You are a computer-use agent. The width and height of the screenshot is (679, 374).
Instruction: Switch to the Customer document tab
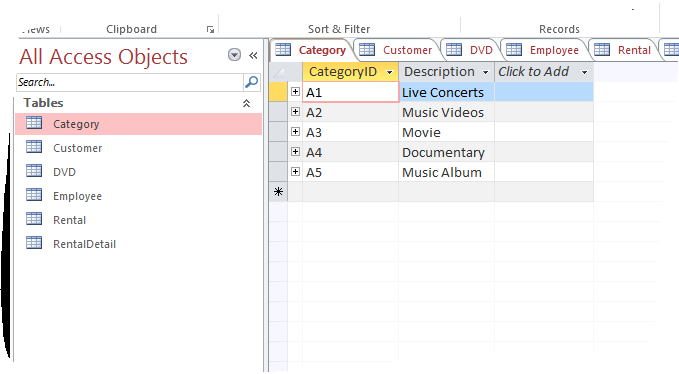coord(397,50)
